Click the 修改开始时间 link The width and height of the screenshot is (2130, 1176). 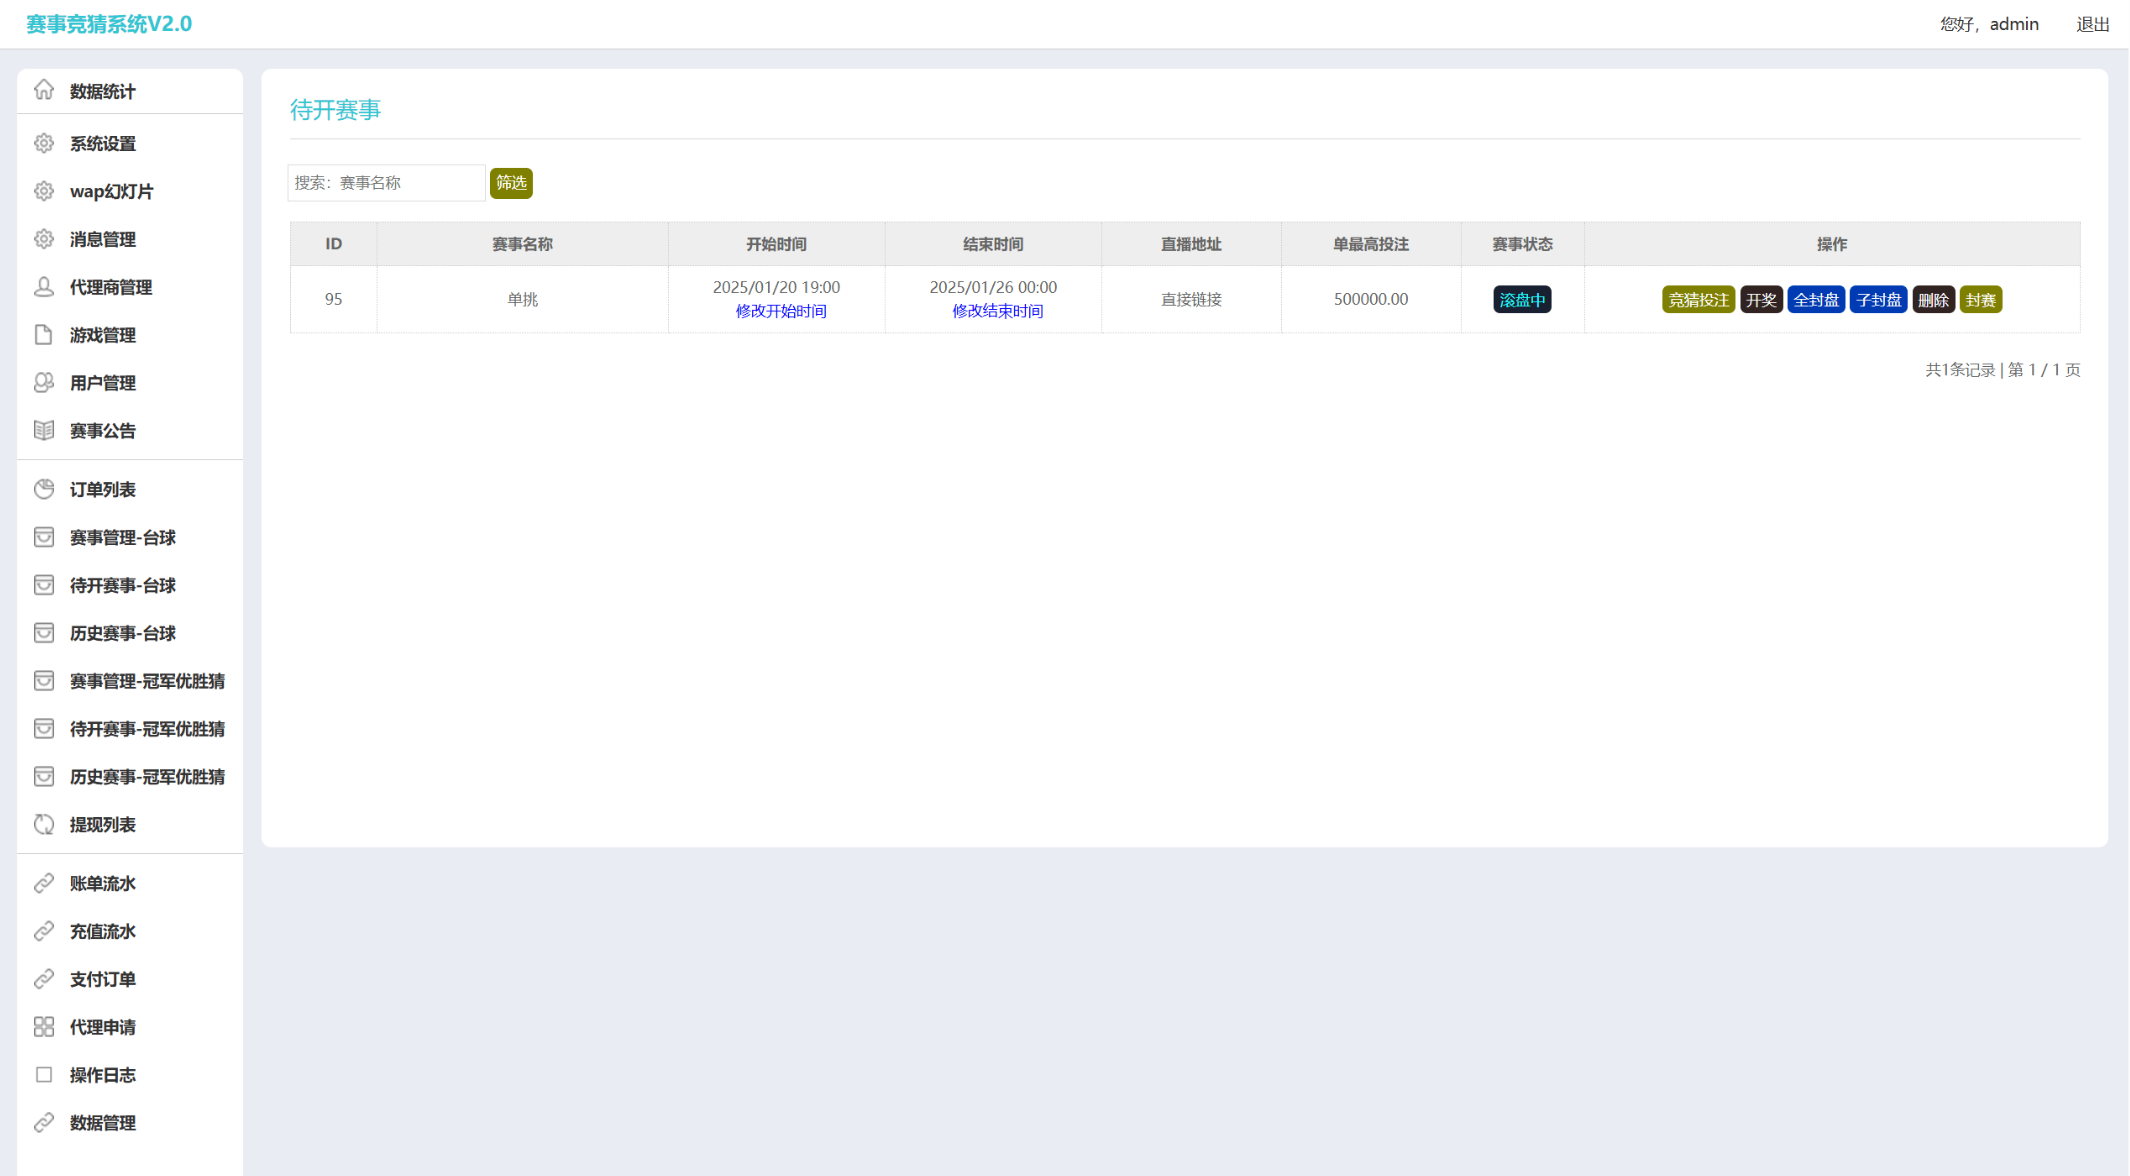[780, 311]
